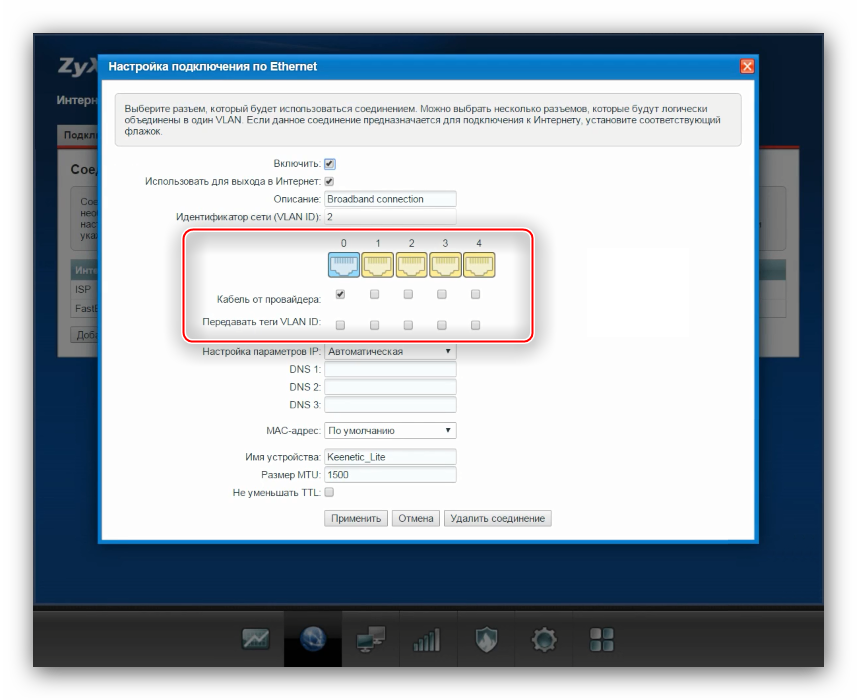Click the Удалить соединение button
The height and width of the screenshot is (700, 857).
pyautogui.click(x=497, y=519)
